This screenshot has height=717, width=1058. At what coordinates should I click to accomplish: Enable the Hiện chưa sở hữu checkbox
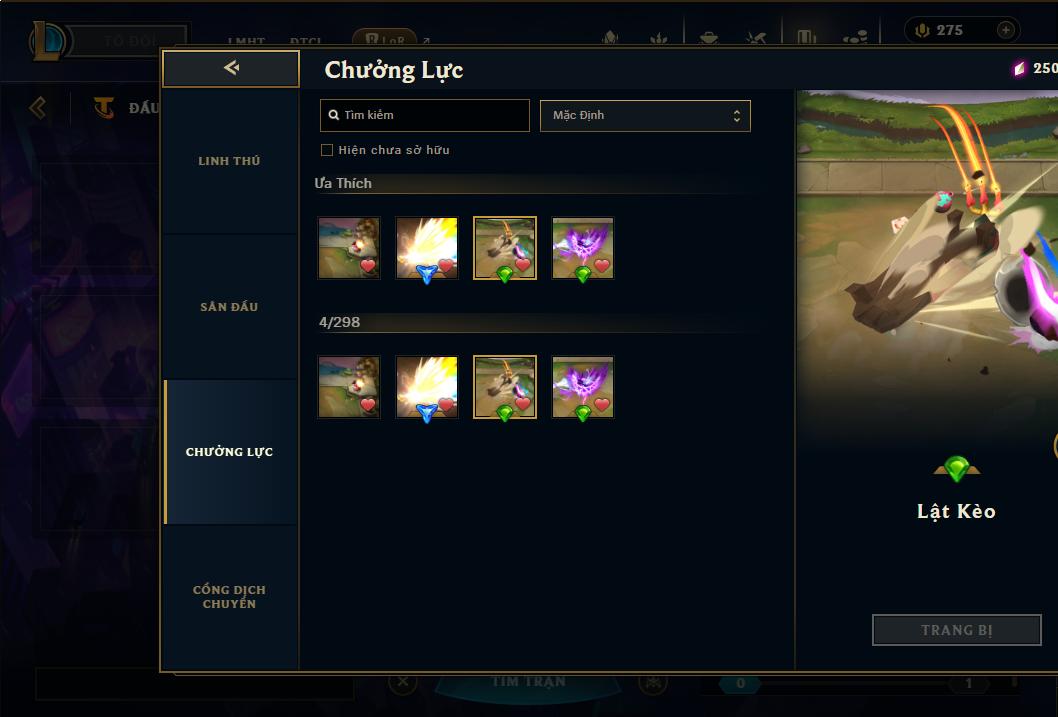pyautogui.click(x=327, y=150)
